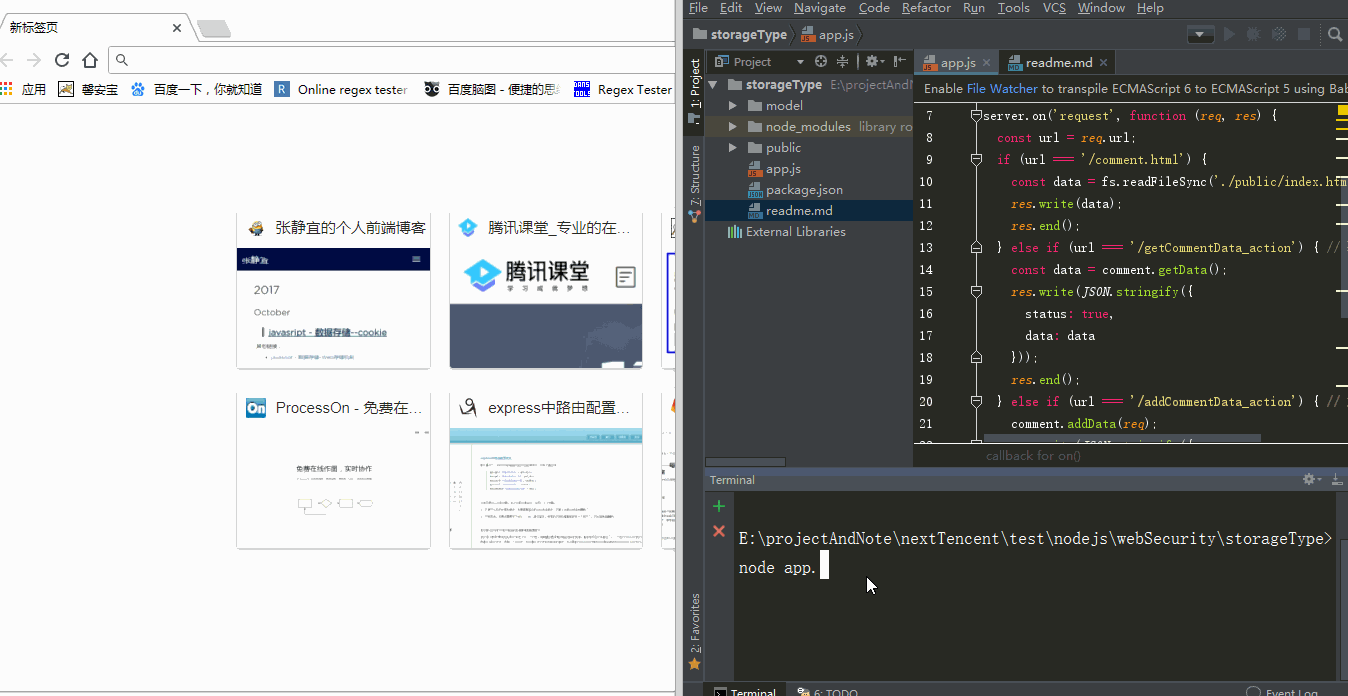Switch to the readme.md editor tab

pyautogui.click(x=1058, y=63)
